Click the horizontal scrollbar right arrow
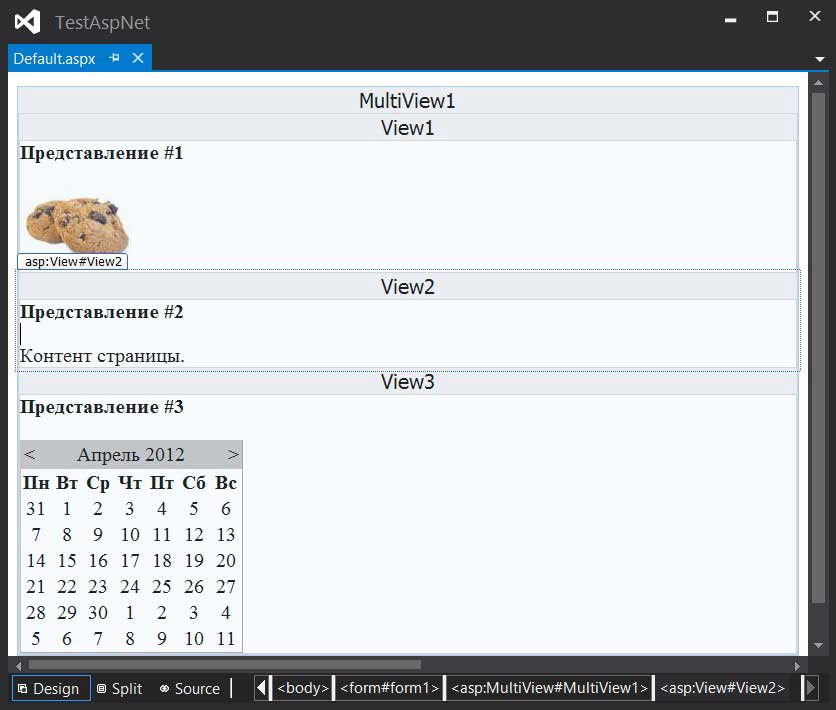This screenshot has width=836, height=710. coord(797,665)
